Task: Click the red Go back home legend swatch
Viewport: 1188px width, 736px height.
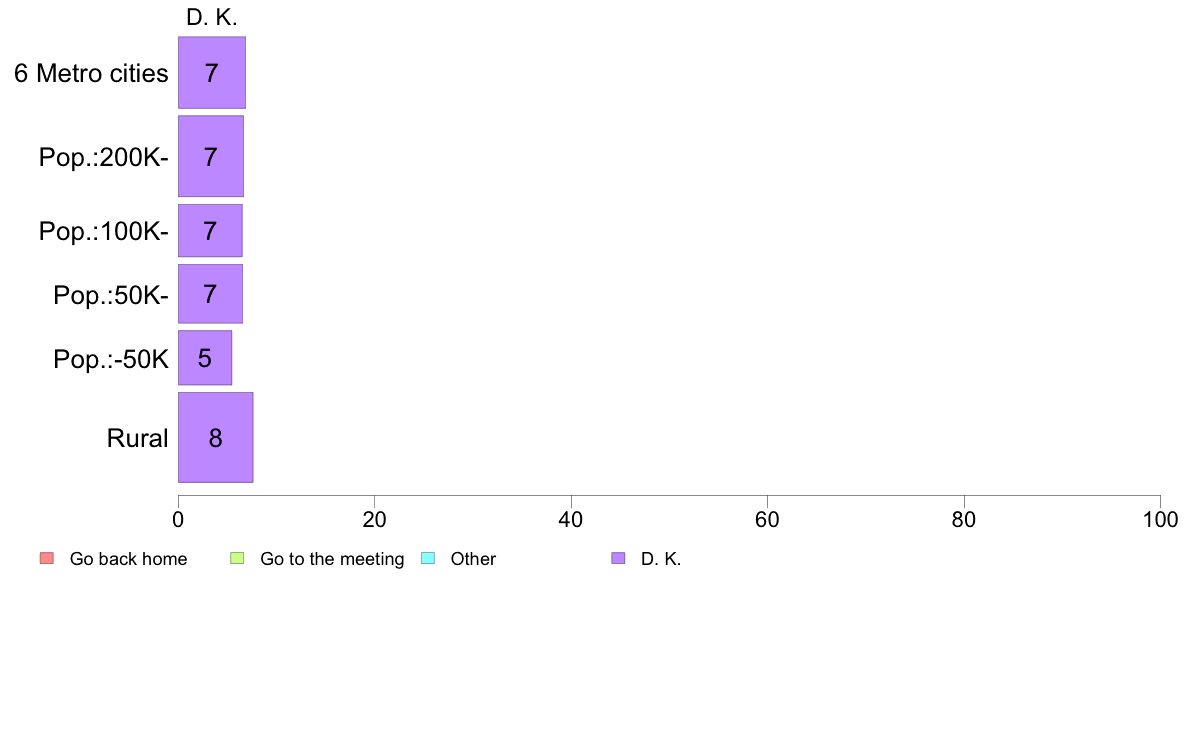Action: pyautogui.click(x=47, y=559)
